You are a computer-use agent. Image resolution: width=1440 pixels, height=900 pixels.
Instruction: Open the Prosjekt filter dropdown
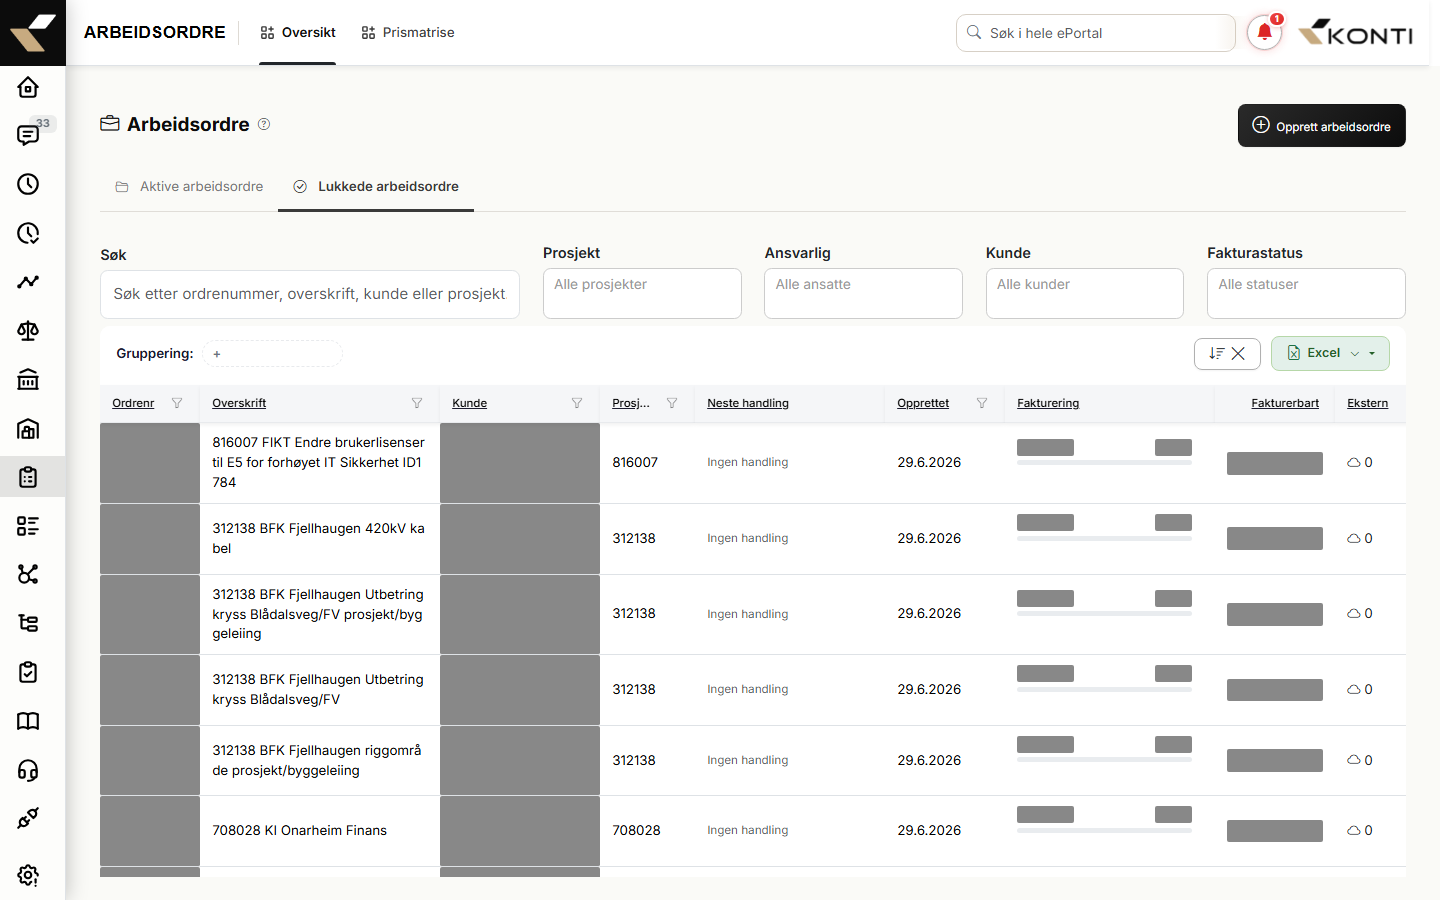coord(642,293)
